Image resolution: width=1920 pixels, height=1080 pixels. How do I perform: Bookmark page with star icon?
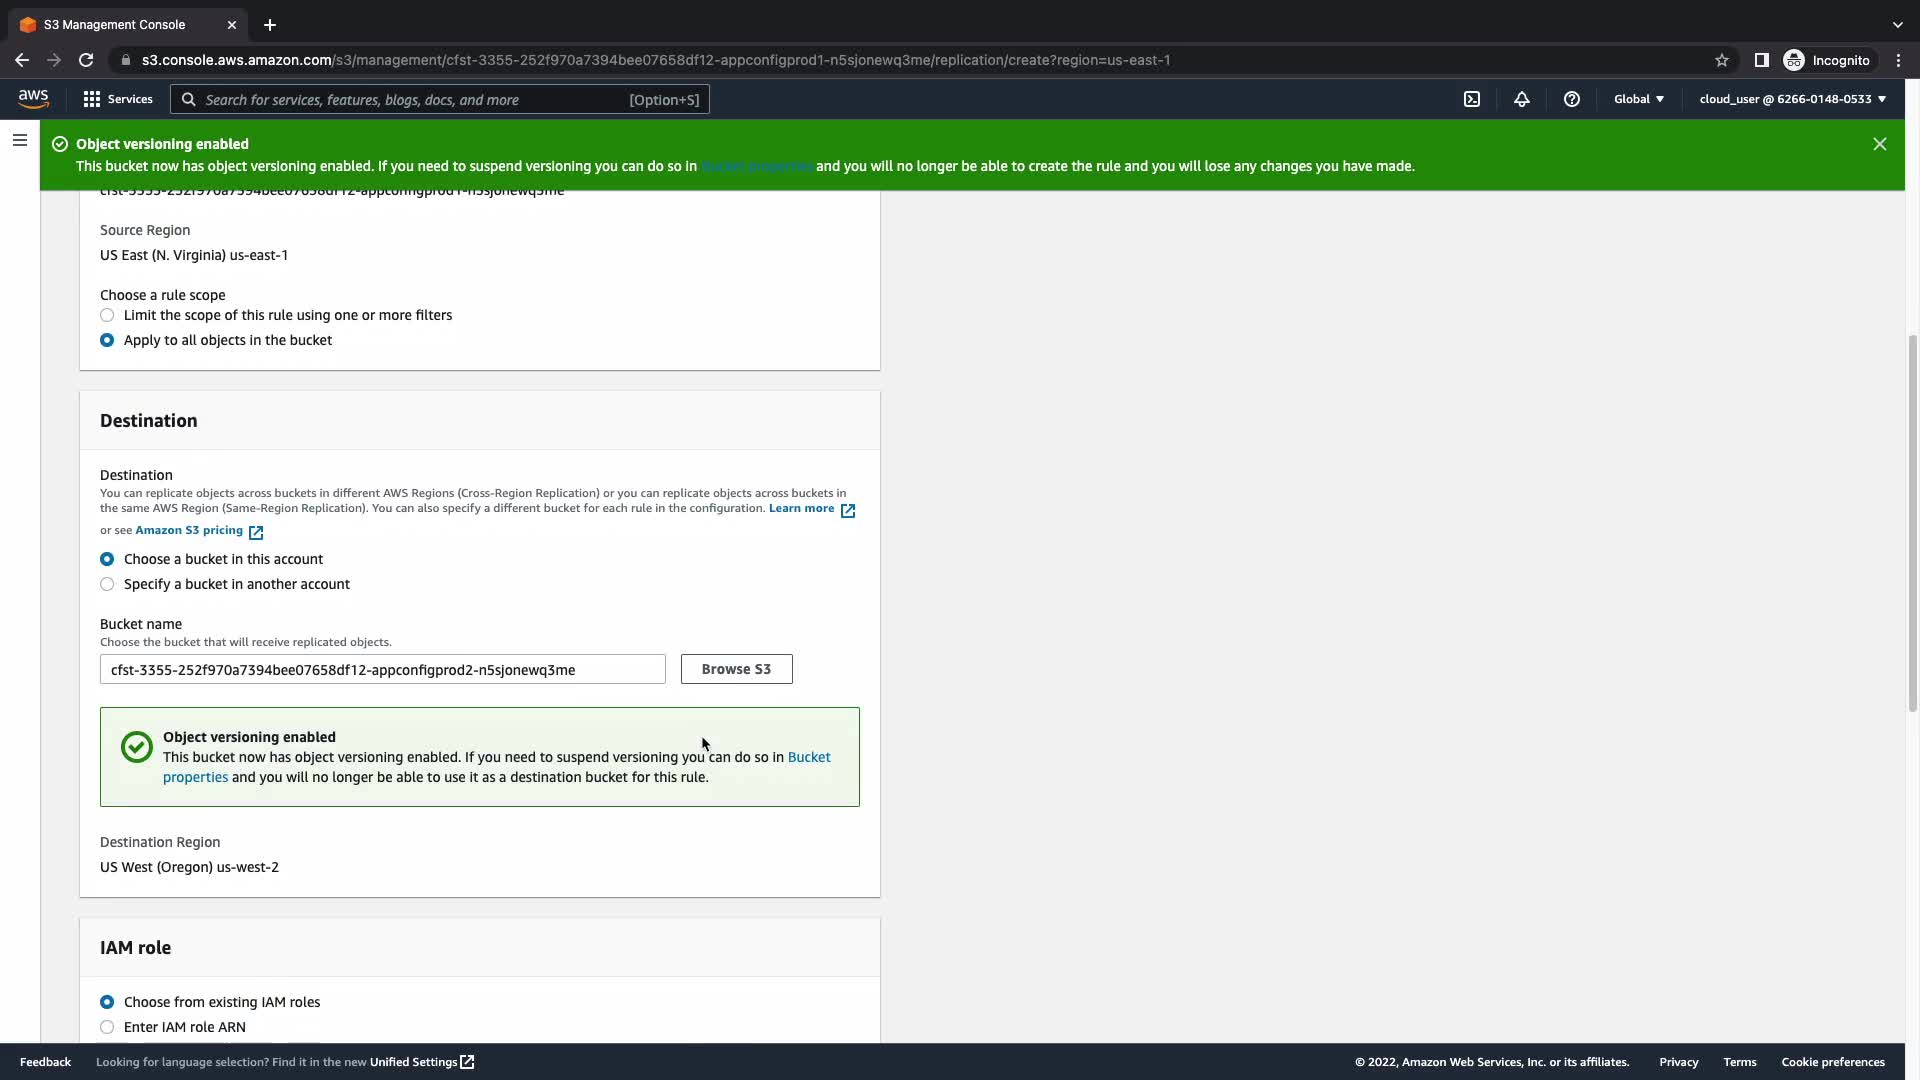coord(1722,60)
